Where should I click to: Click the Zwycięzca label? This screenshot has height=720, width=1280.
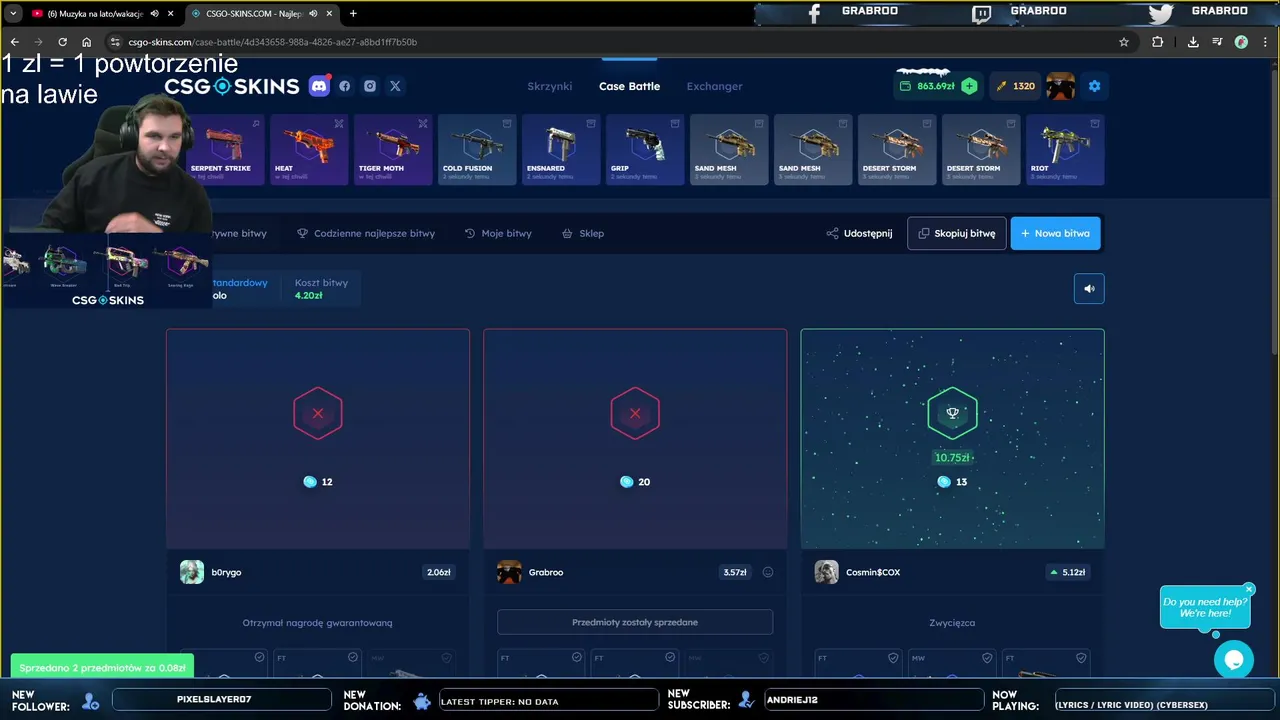coord(952,622)
